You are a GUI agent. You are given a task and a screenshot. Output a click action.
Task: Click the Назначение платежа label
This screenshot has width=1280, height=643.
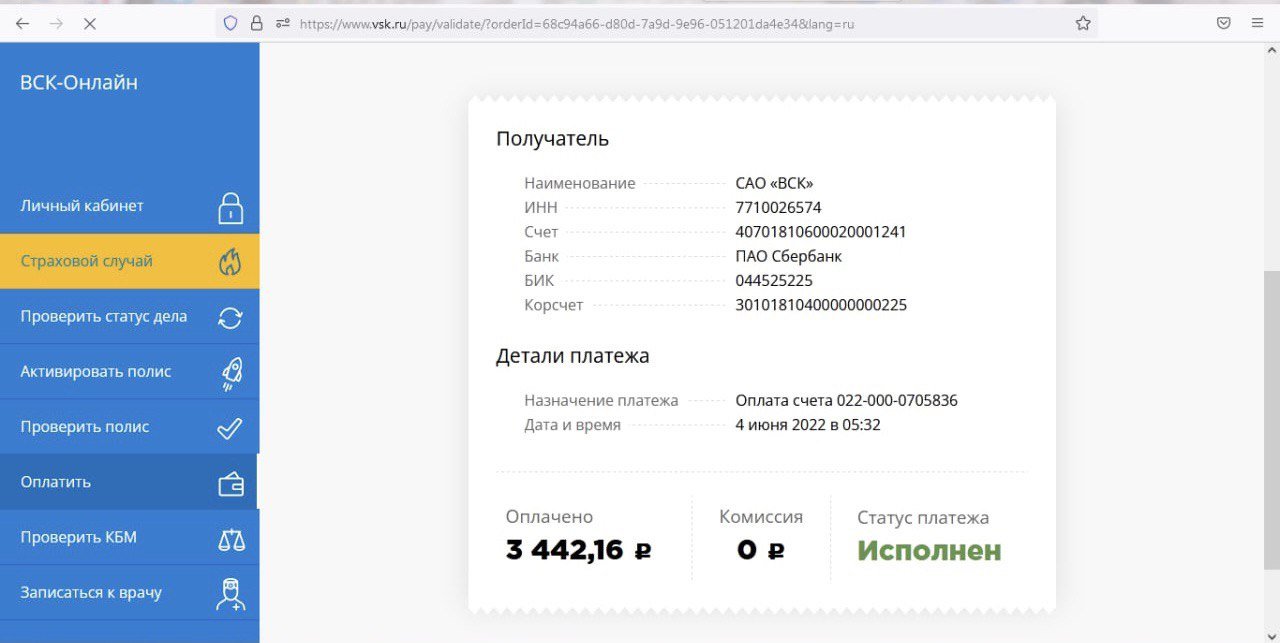click(x=601, y=401)
